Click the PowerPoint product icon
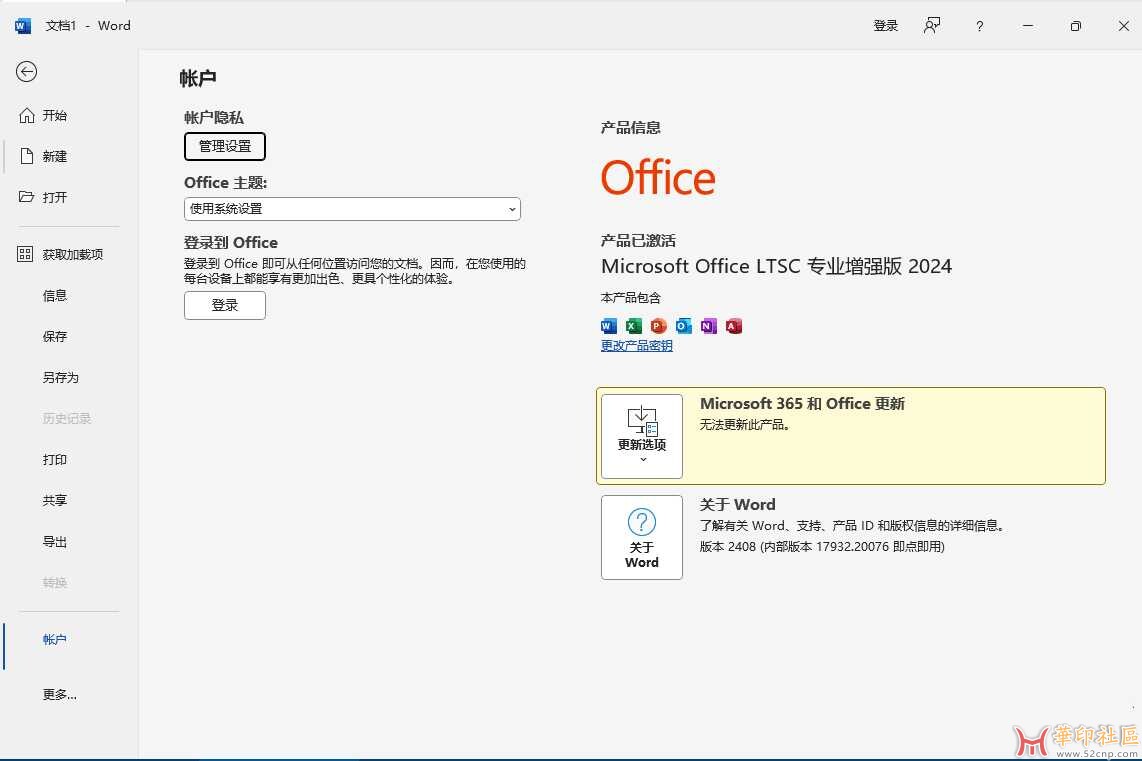 click(x=659, y=326)
